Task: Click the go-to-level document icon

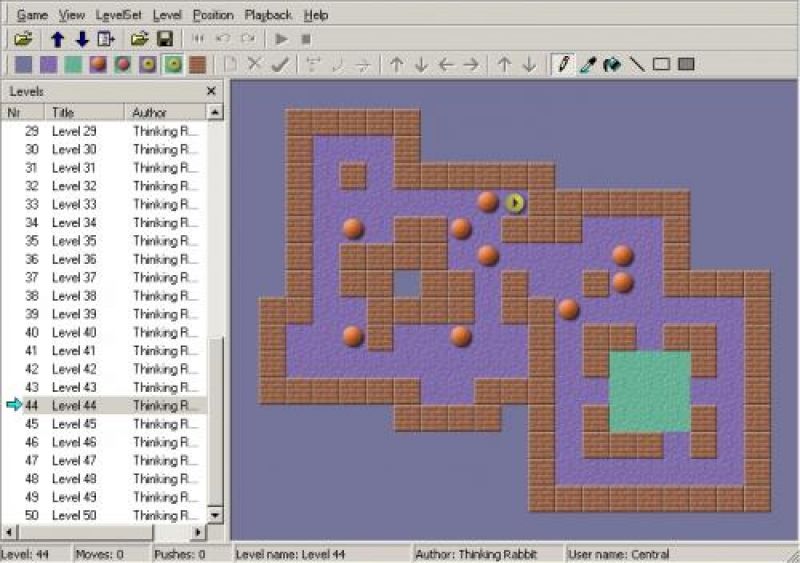Action: (x=106, y=39)
